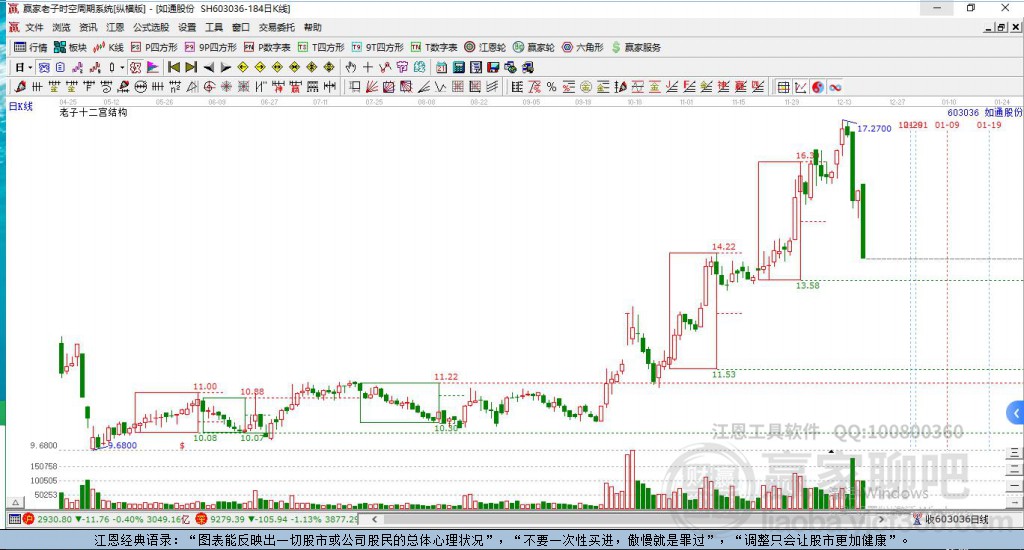1024x550 pixels.
Task: Click the blue side panel collapse arrow
Action: point(1016,413)
